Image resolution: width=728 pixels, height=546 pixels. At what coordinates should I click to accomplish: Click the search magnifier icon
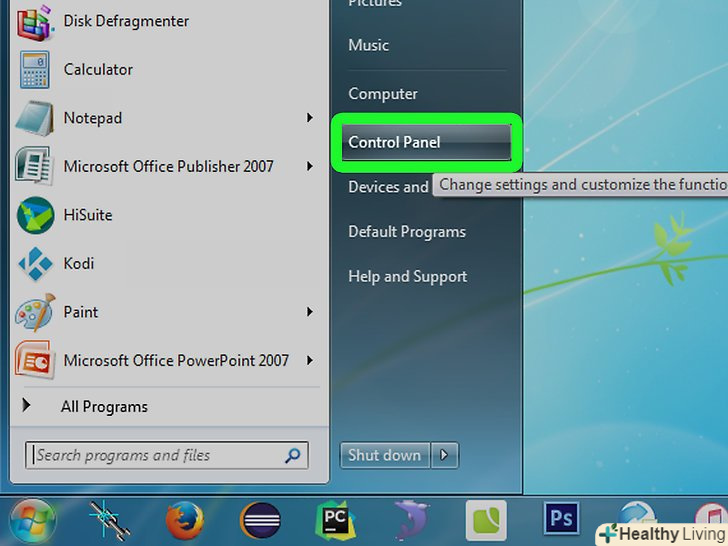292,455
